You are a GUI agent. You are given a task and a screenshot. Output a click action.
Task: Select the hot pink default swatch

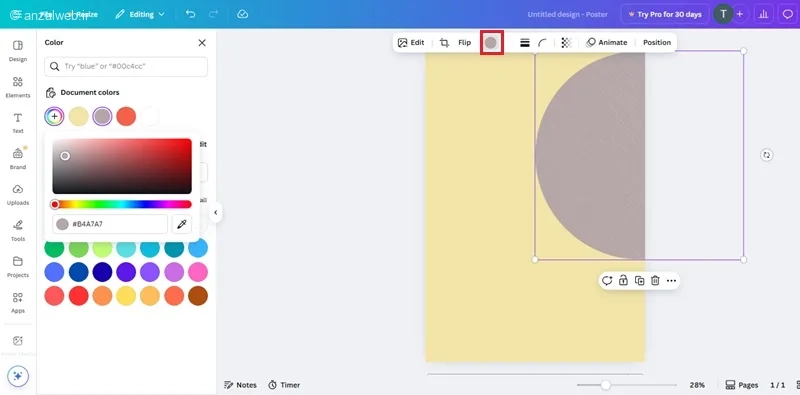pos(198,272)
